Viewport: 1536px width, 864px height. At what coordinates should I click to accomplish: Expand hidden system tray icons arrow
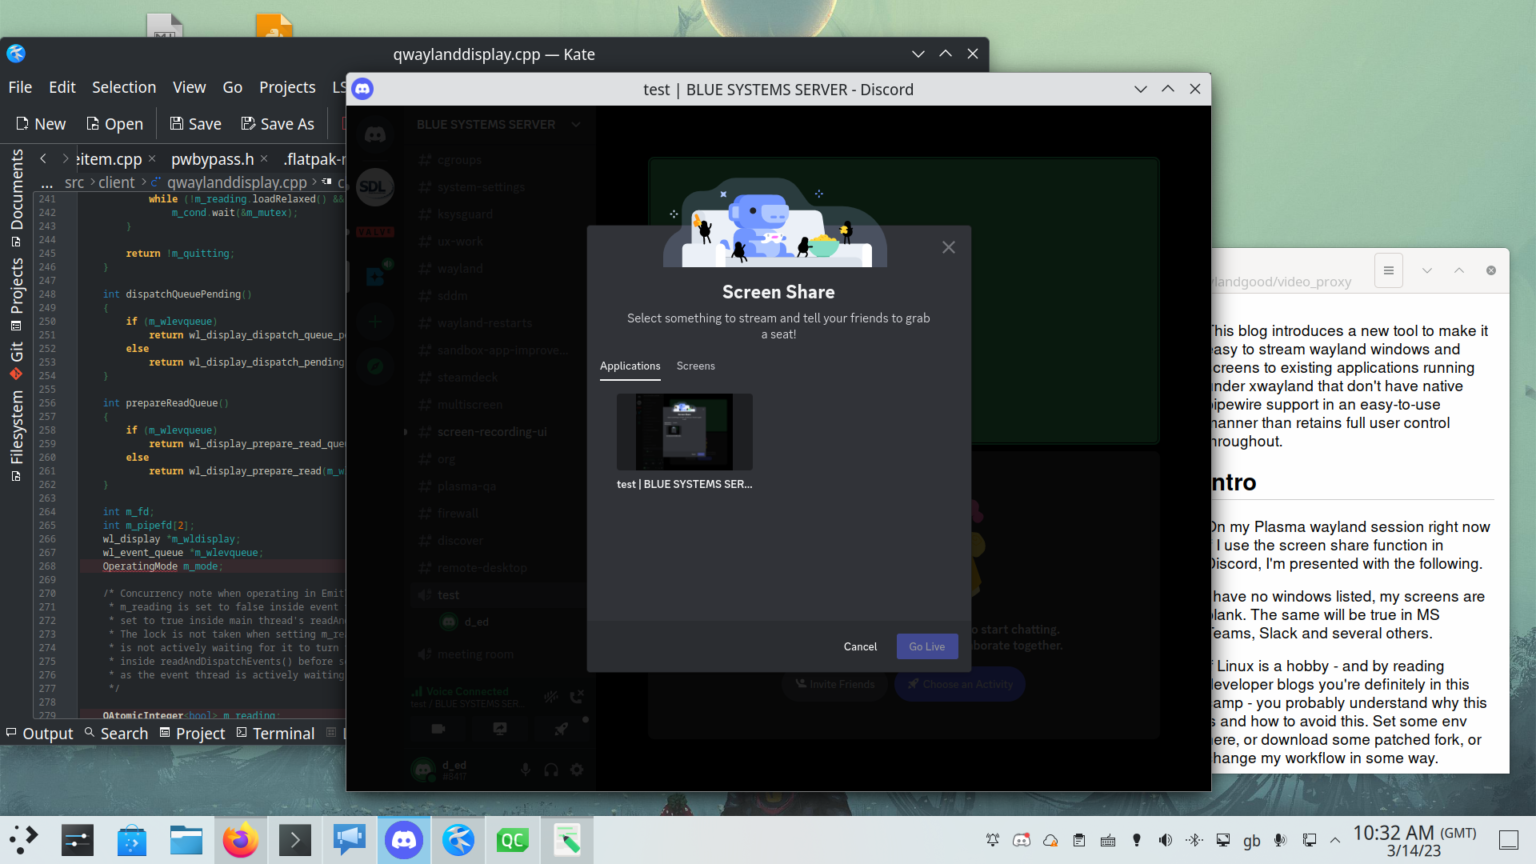coord(1335,840)
